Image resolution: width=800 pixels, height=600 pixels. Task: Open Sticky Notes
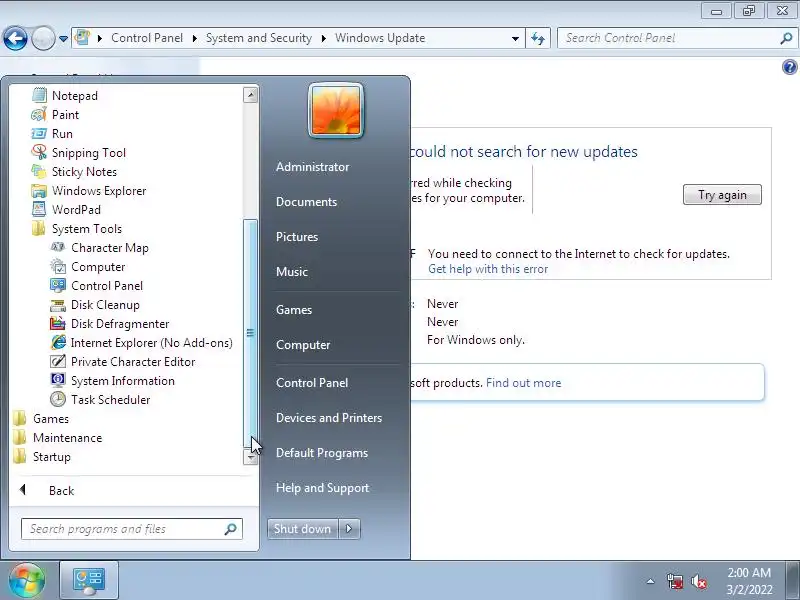[74, 171]
